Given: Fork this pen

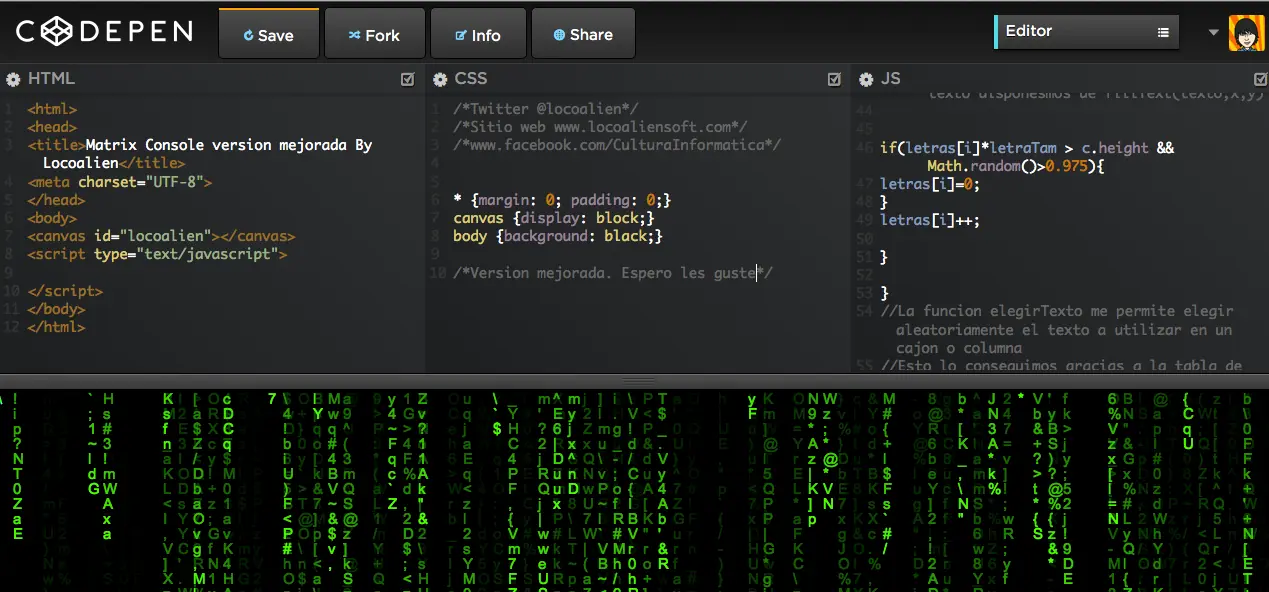Looking at the screenshot, I should point(375,34).
